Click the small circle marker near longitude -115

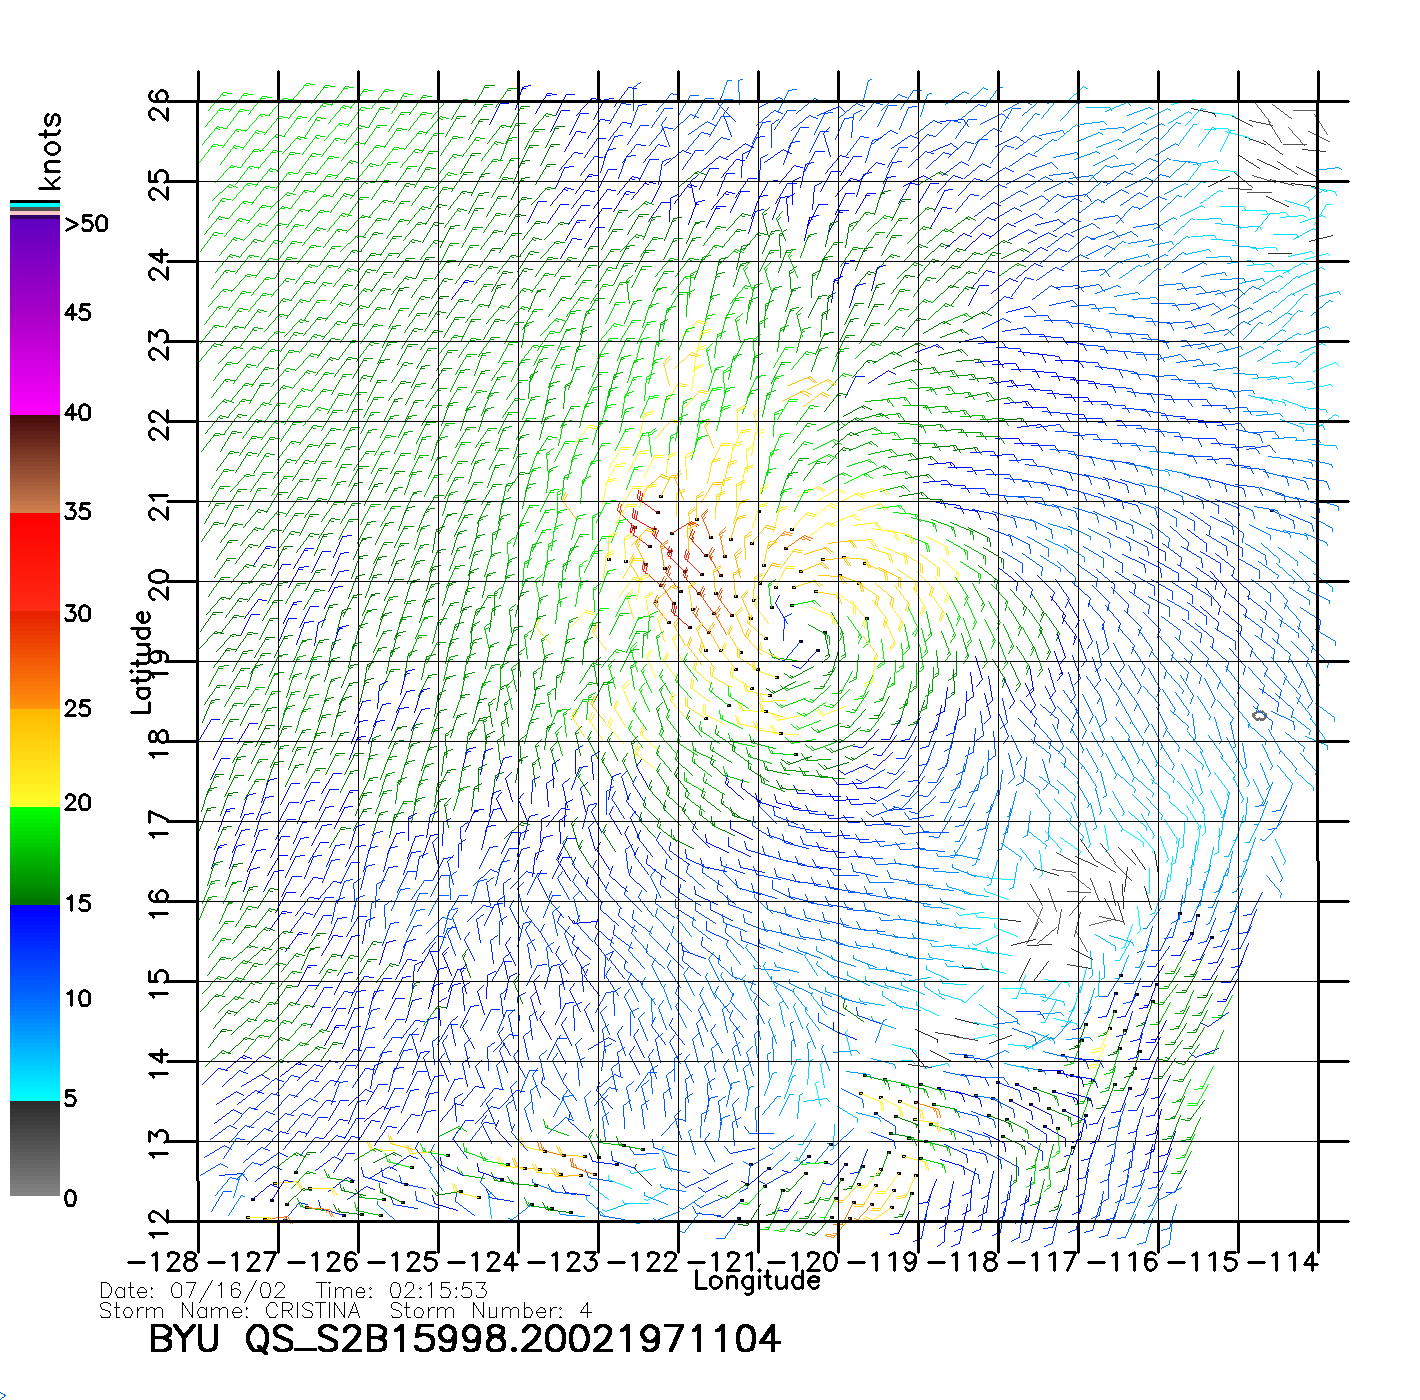tap(1259, 715)
